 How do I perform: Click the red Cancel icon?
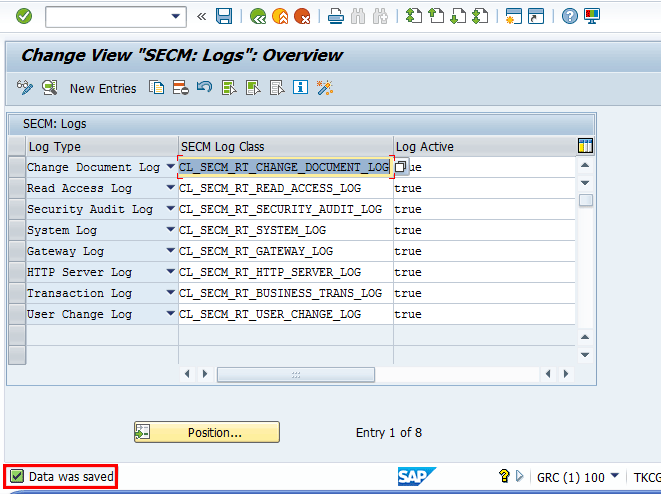302,16
